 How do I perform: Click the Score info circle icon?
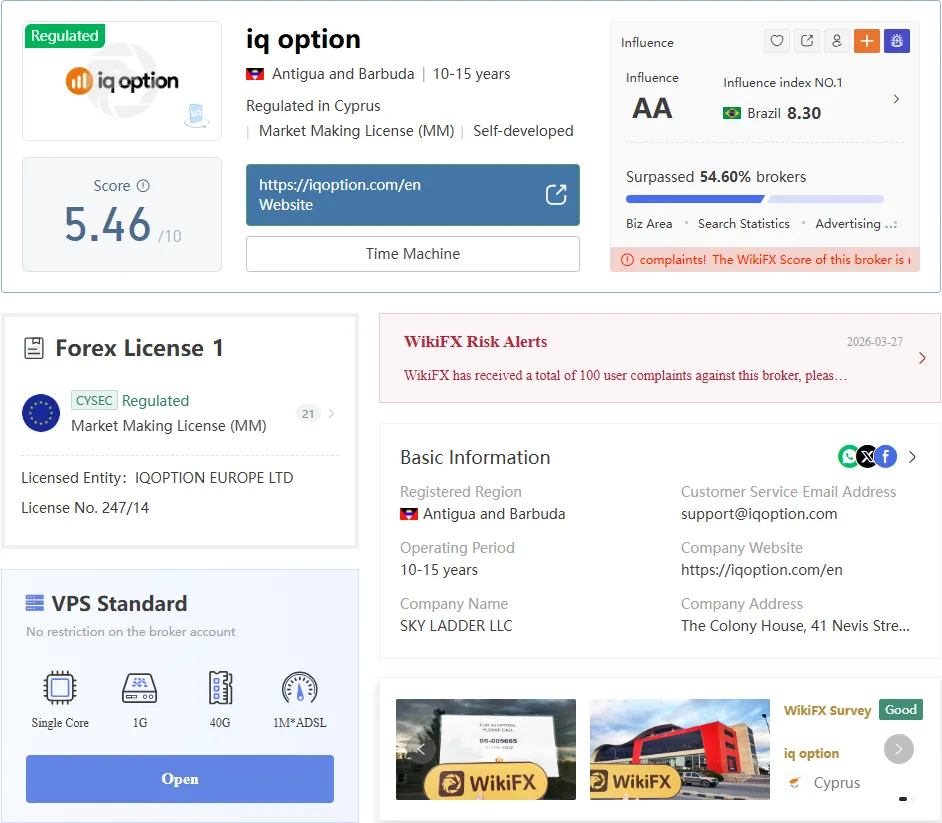point(143,186)
